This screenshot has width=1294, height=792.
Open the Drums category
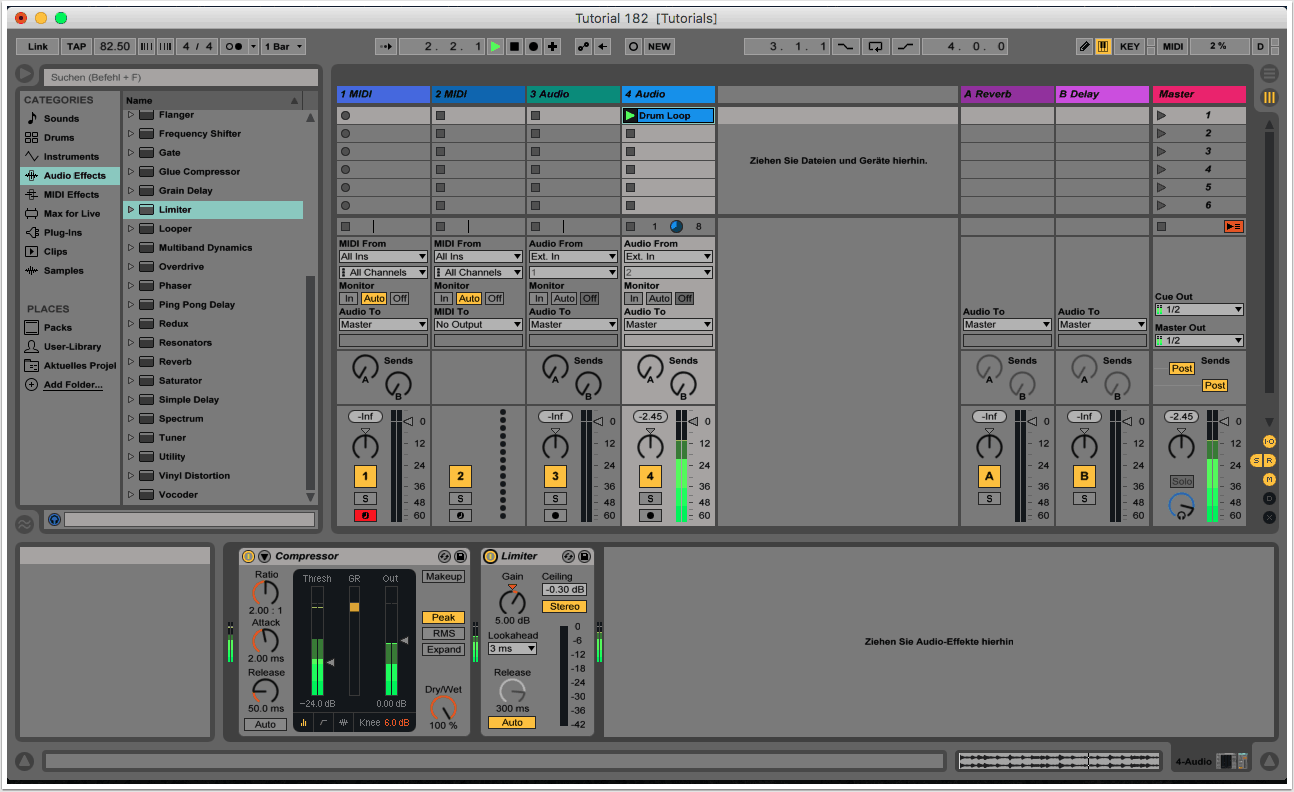59,137
